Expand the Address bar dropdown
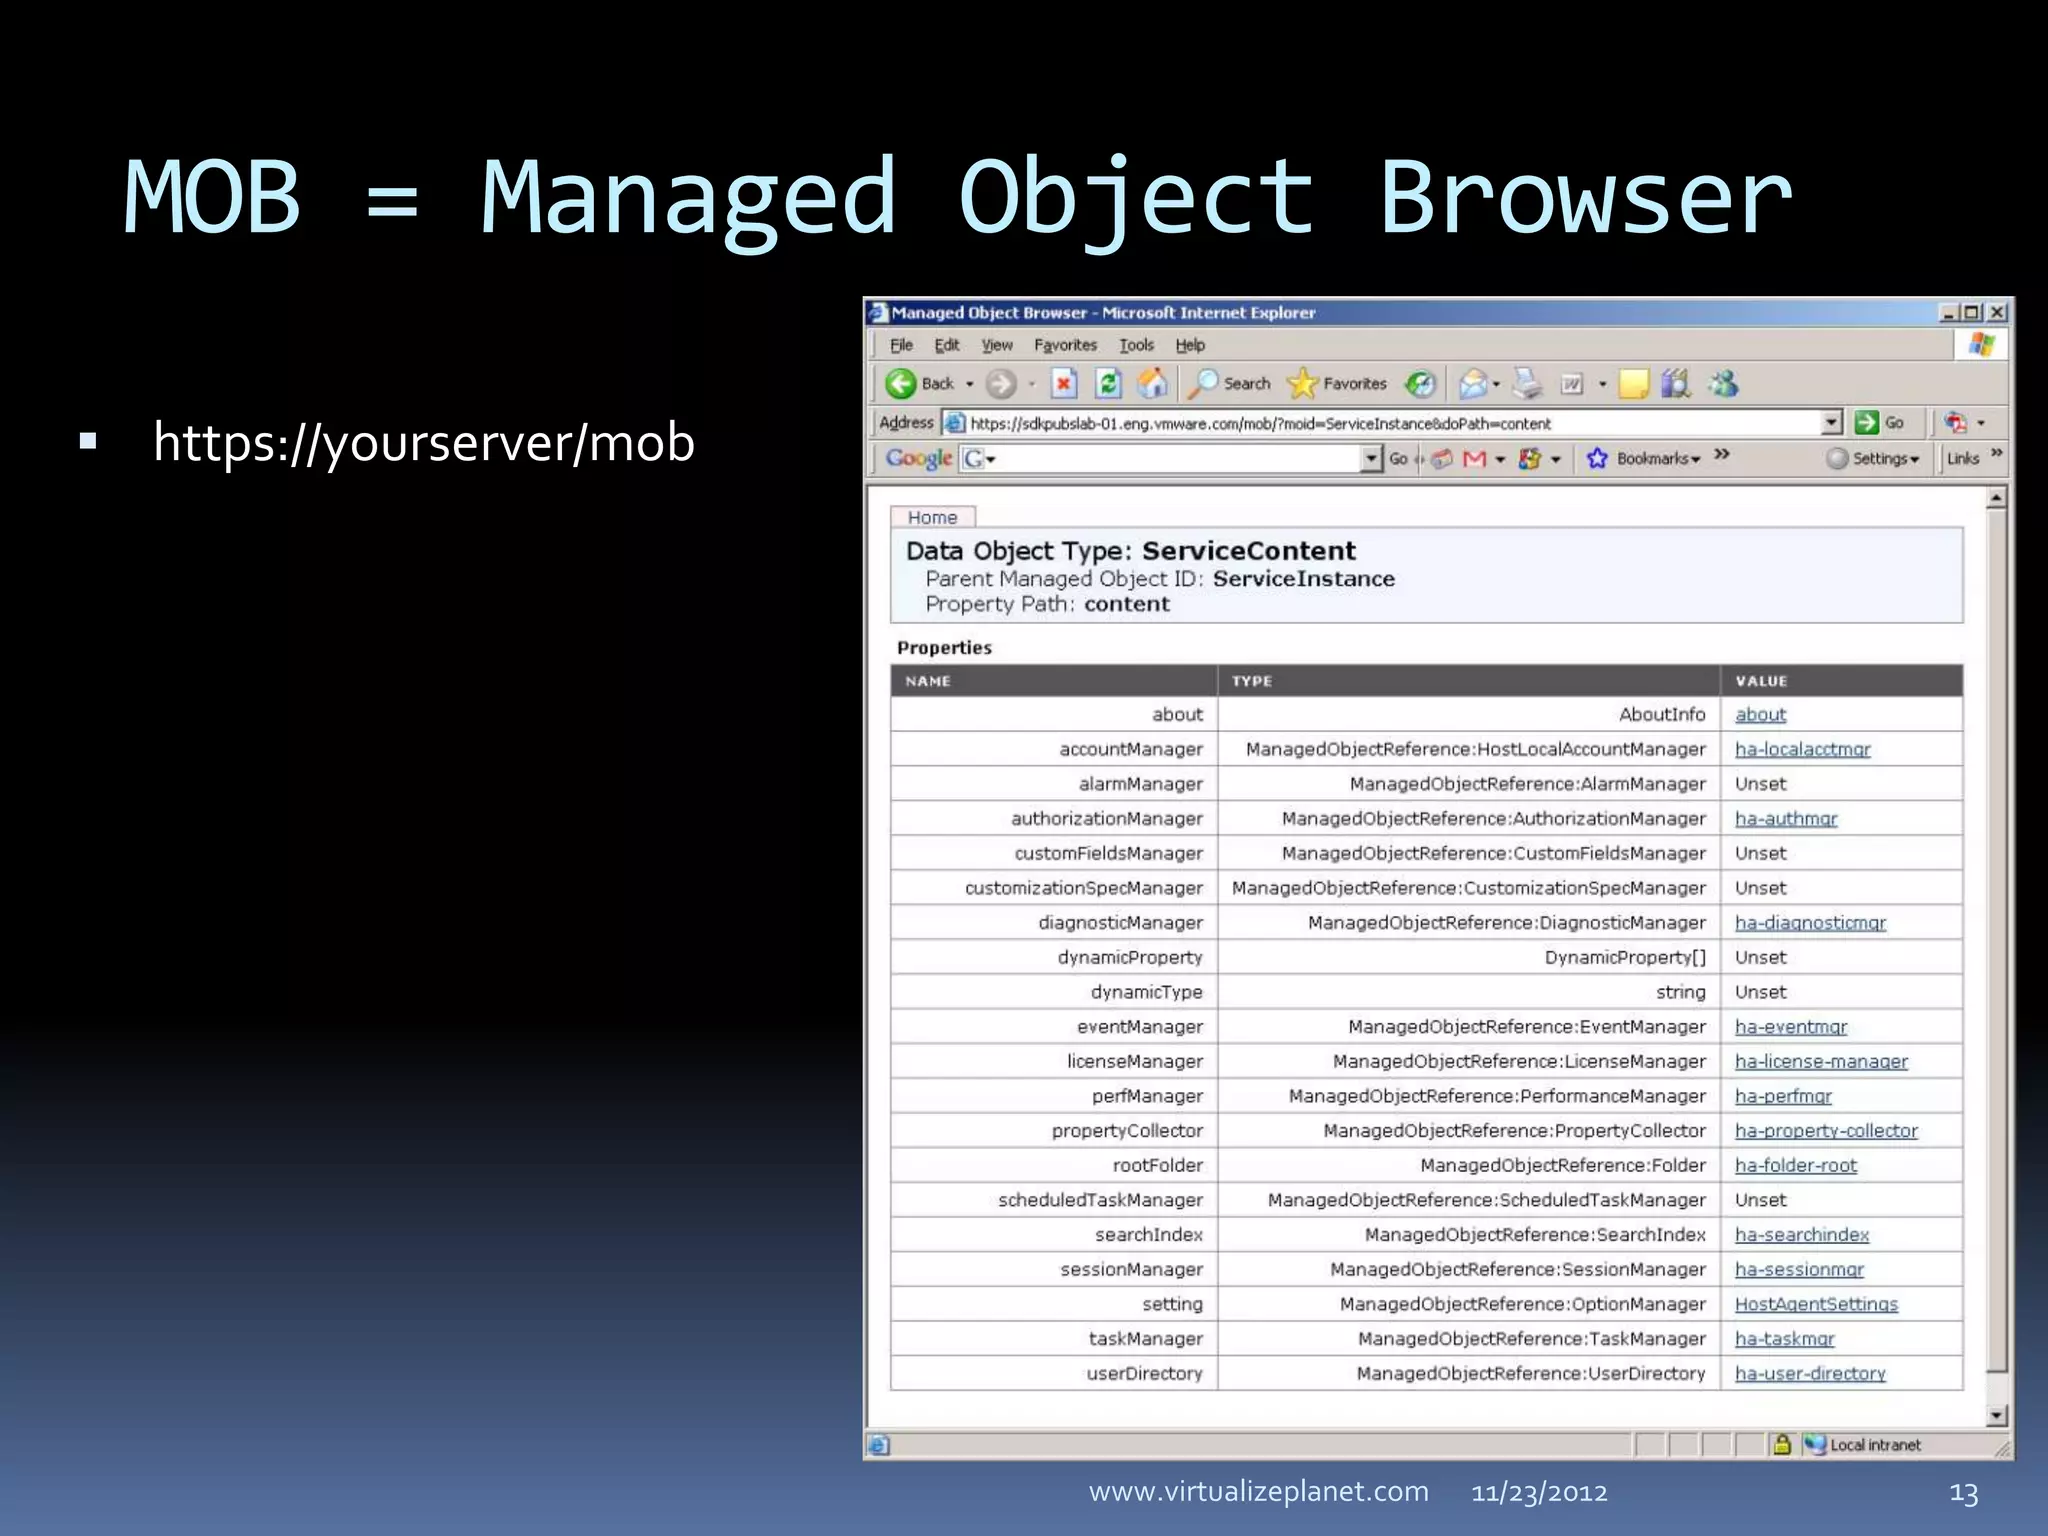This screenshot has height=1536, width=2048. 1832,423
